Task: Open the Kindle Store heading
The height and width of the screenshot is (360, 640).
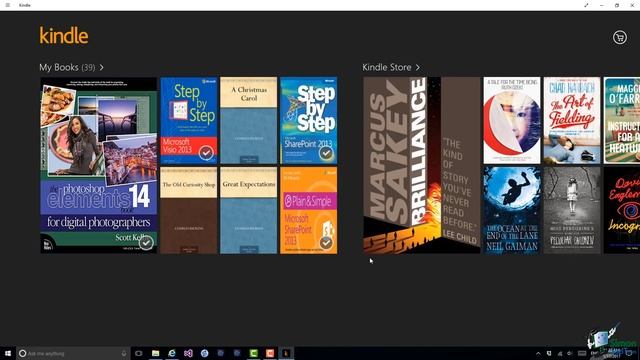Action: click(x=387, y=67)
